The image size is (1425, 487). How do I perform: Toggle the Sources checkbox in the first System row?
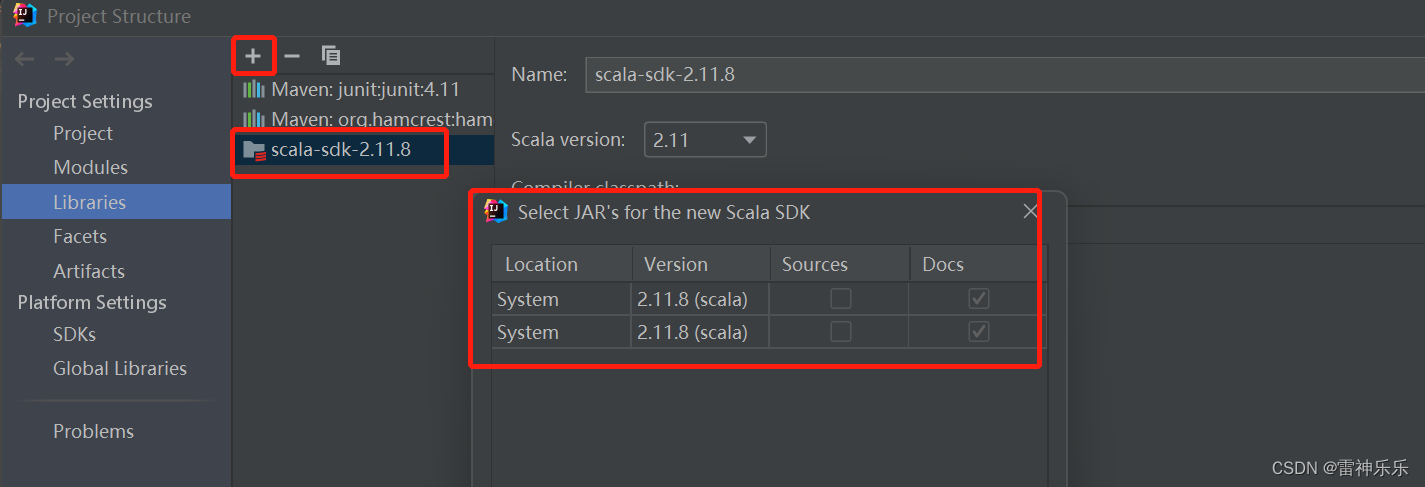coord(841,299)
